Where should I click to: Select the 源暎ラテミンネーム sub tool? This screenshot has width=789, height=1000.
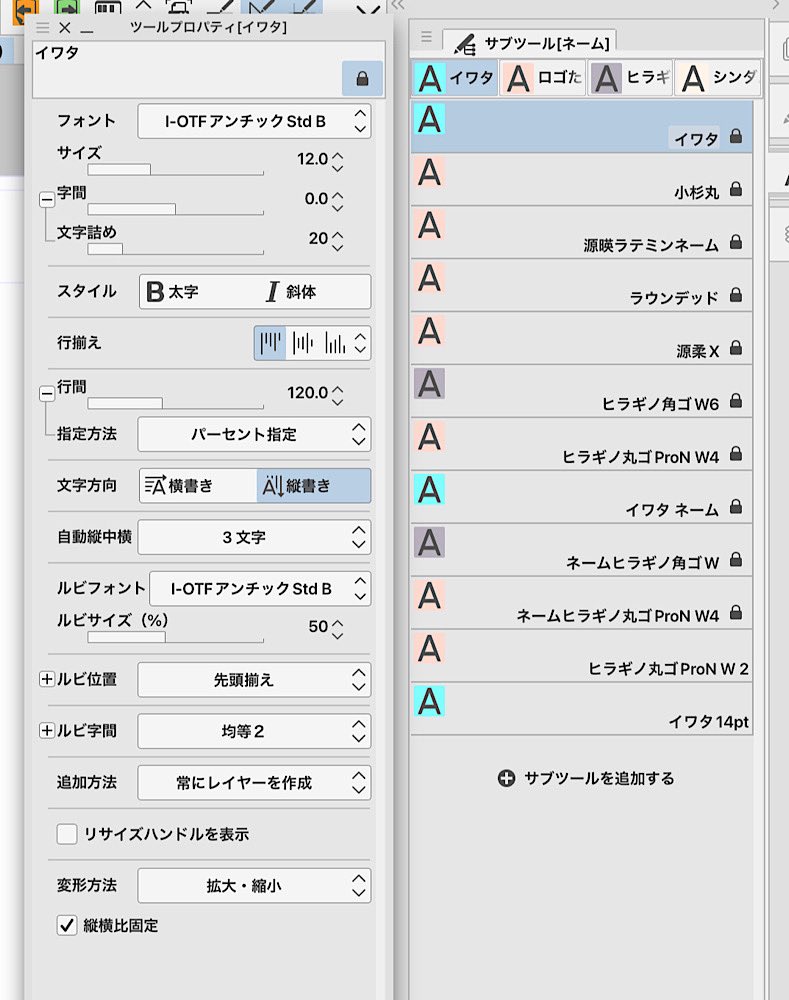pyautogui.click(x=582, y=232)
